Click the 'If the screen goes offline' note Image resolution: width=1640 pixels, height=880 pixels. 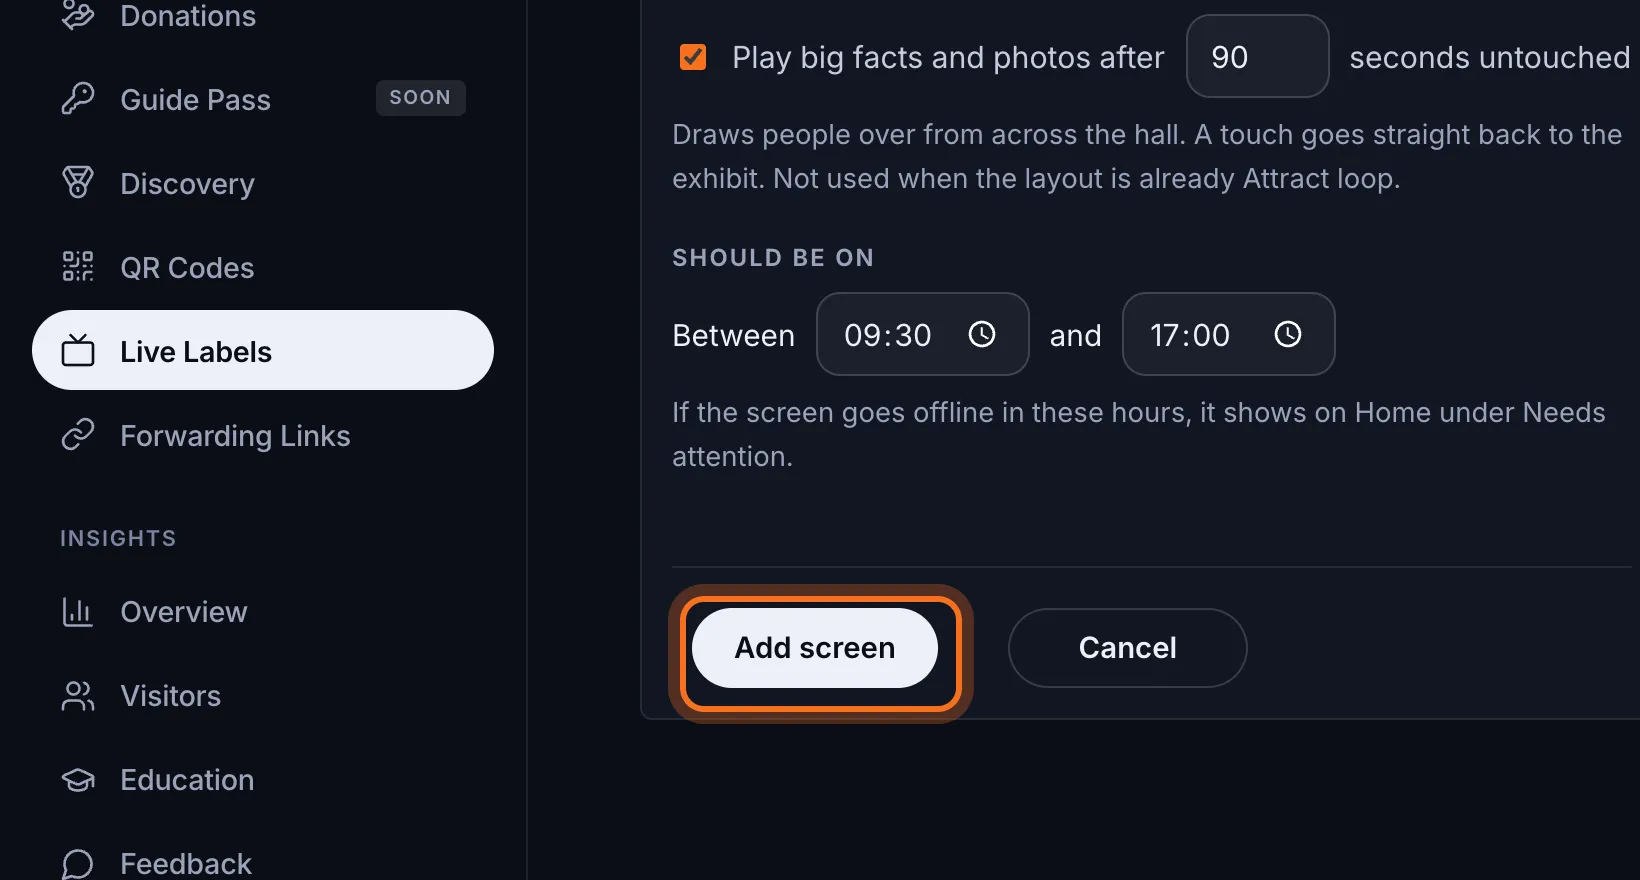(1139, 434)
